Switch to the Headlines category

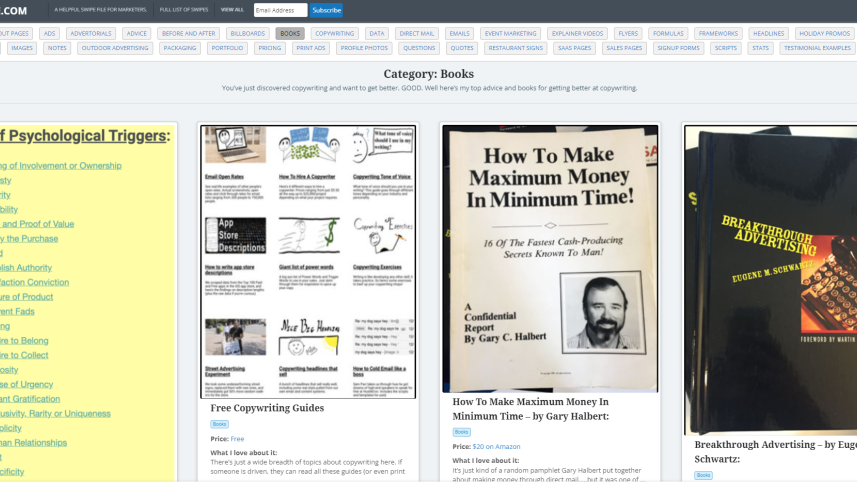tap(768, 33)
